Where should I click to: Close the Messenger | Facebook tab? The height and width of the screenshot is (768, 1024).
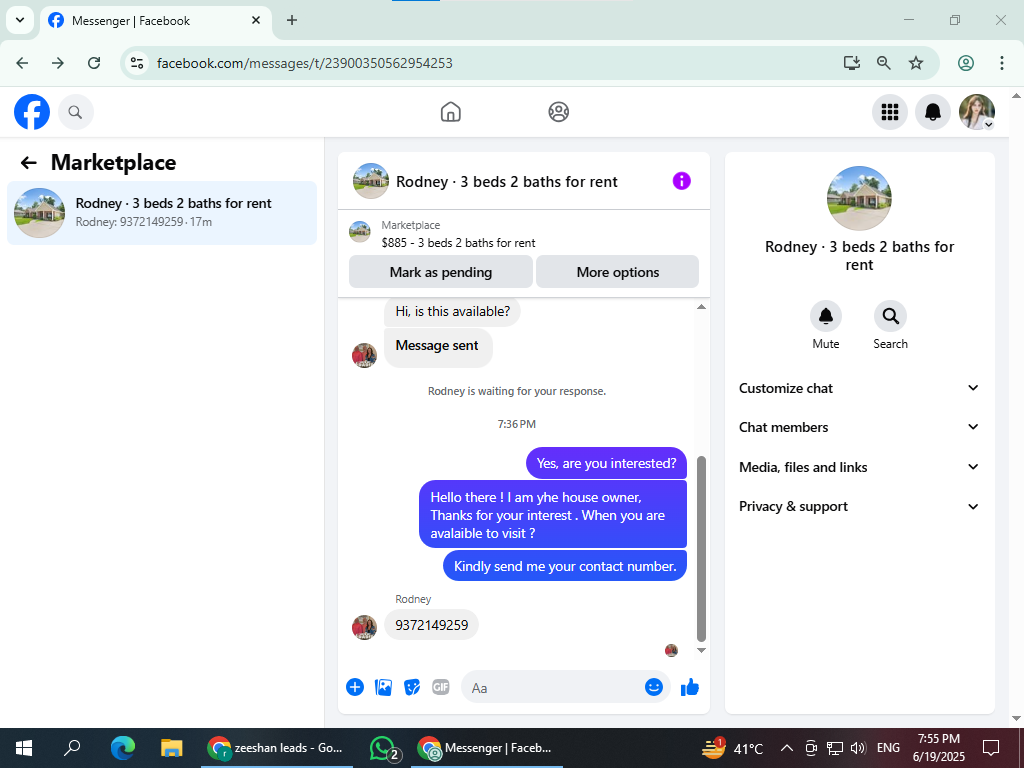coord(256,20)
